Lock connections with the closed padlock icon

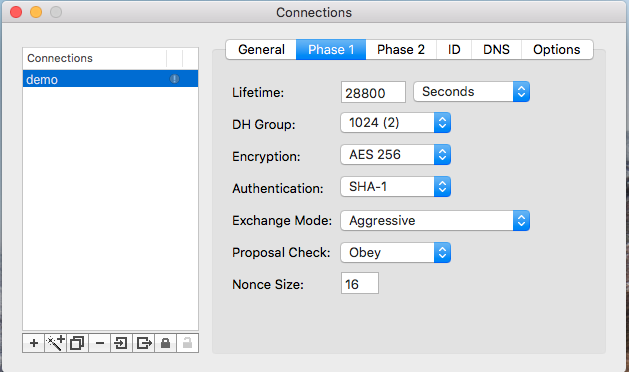click(165, 343)
